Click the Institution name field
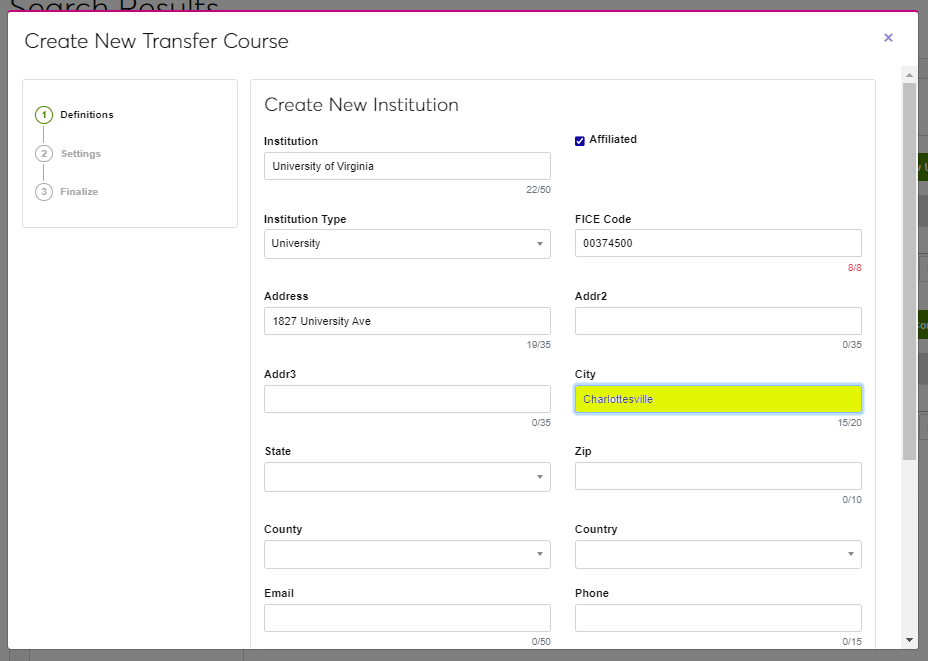This screenshot has height=661, width=928. (407, 166)
